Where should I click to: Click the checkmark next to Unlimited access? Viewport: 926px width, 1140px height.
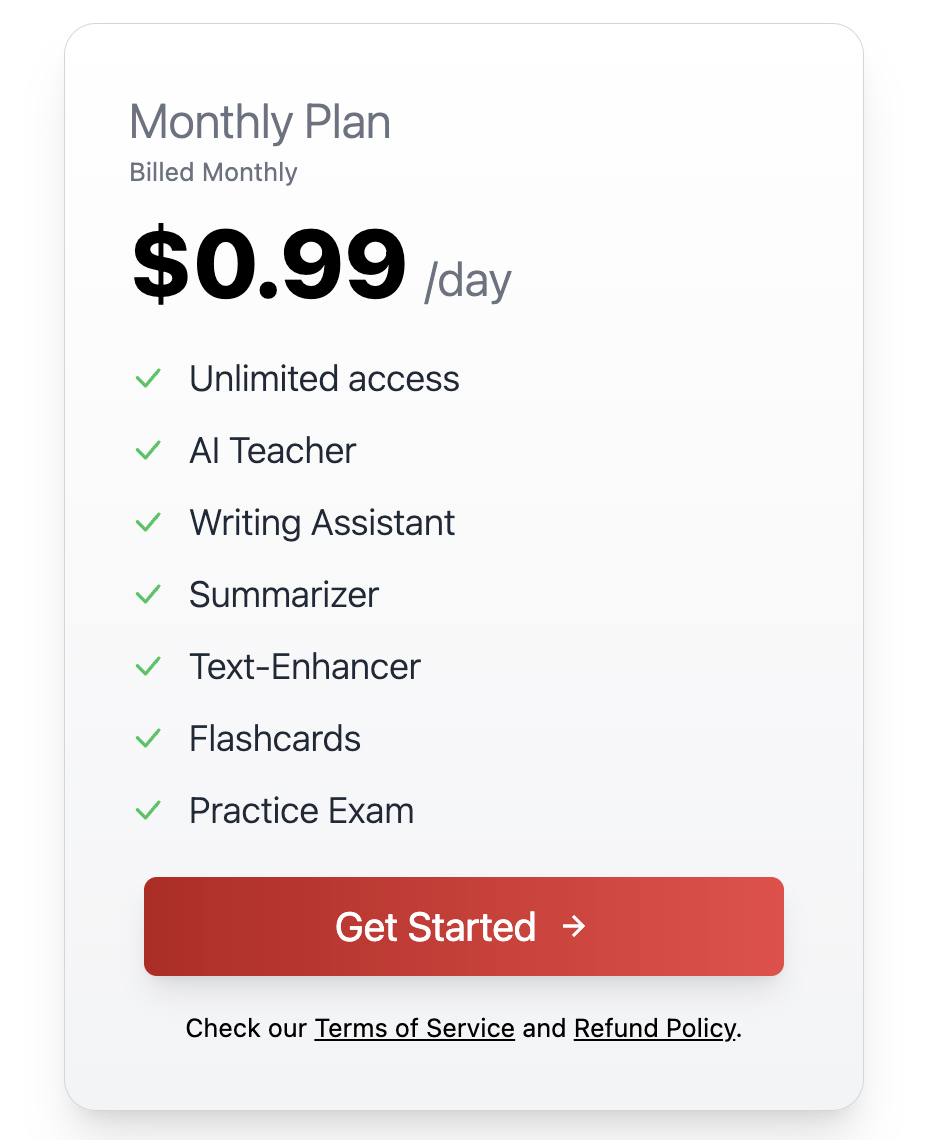[148, 379]
